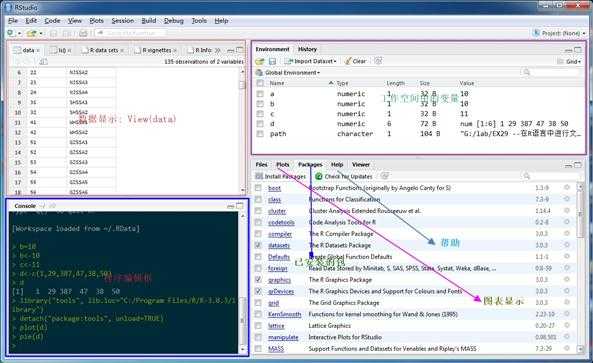Toggle checkbox for variable path

pos(260,133)
